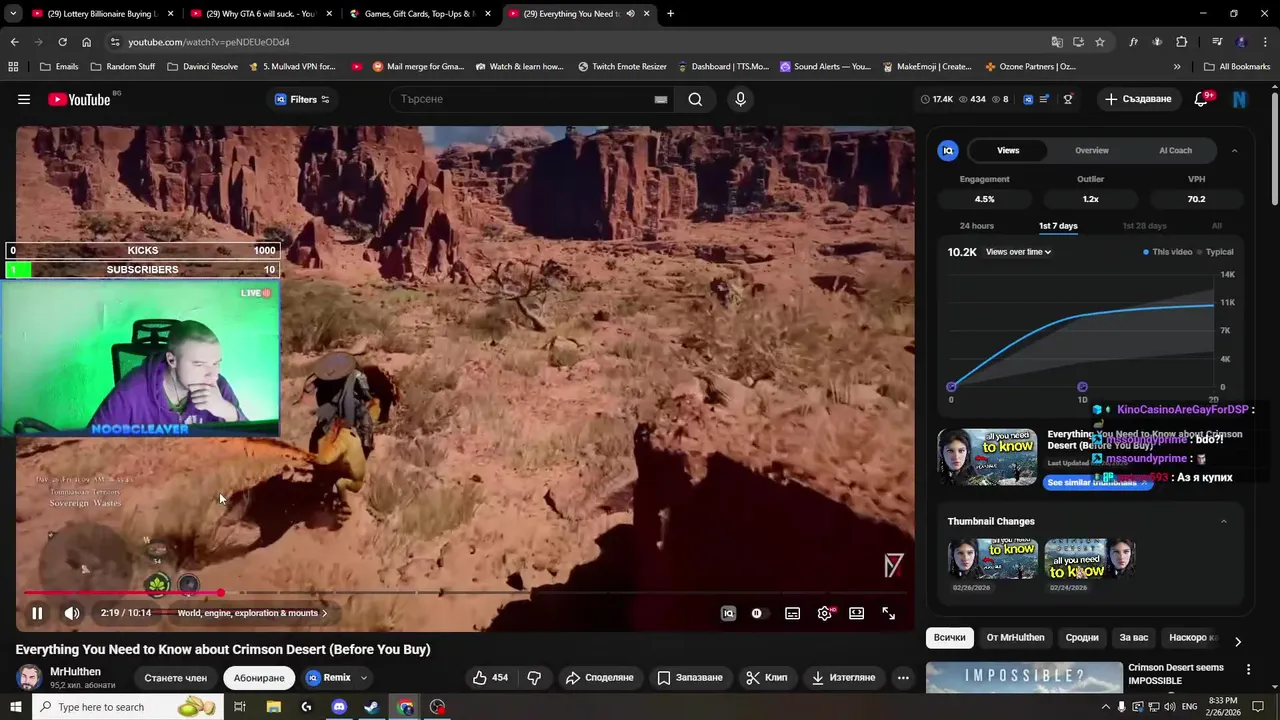Open the Filters dropdown
The height and width of the screenshot is (720, 1280).
pyautogui.click(x=302, y=99)
